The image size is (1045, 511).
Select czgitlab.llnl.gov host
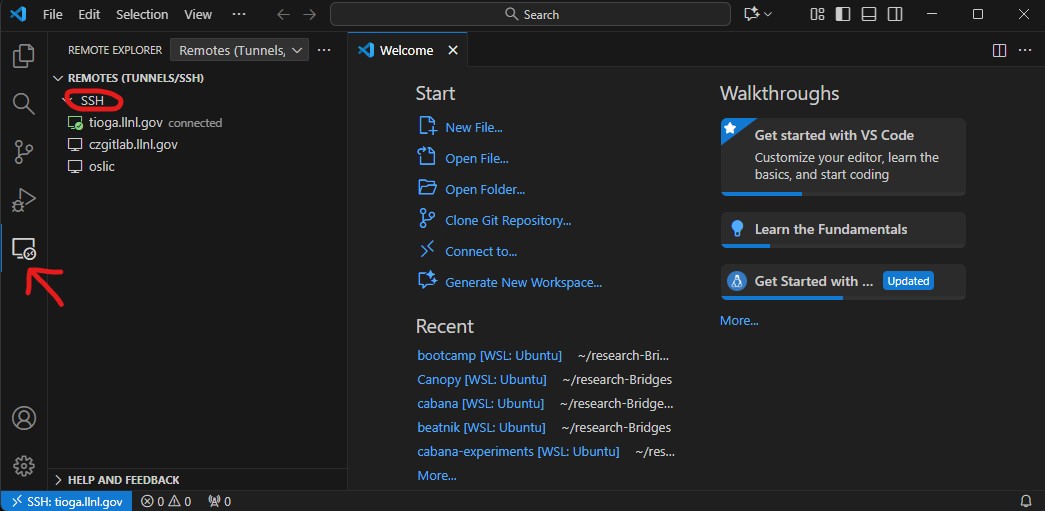[198, 145]
